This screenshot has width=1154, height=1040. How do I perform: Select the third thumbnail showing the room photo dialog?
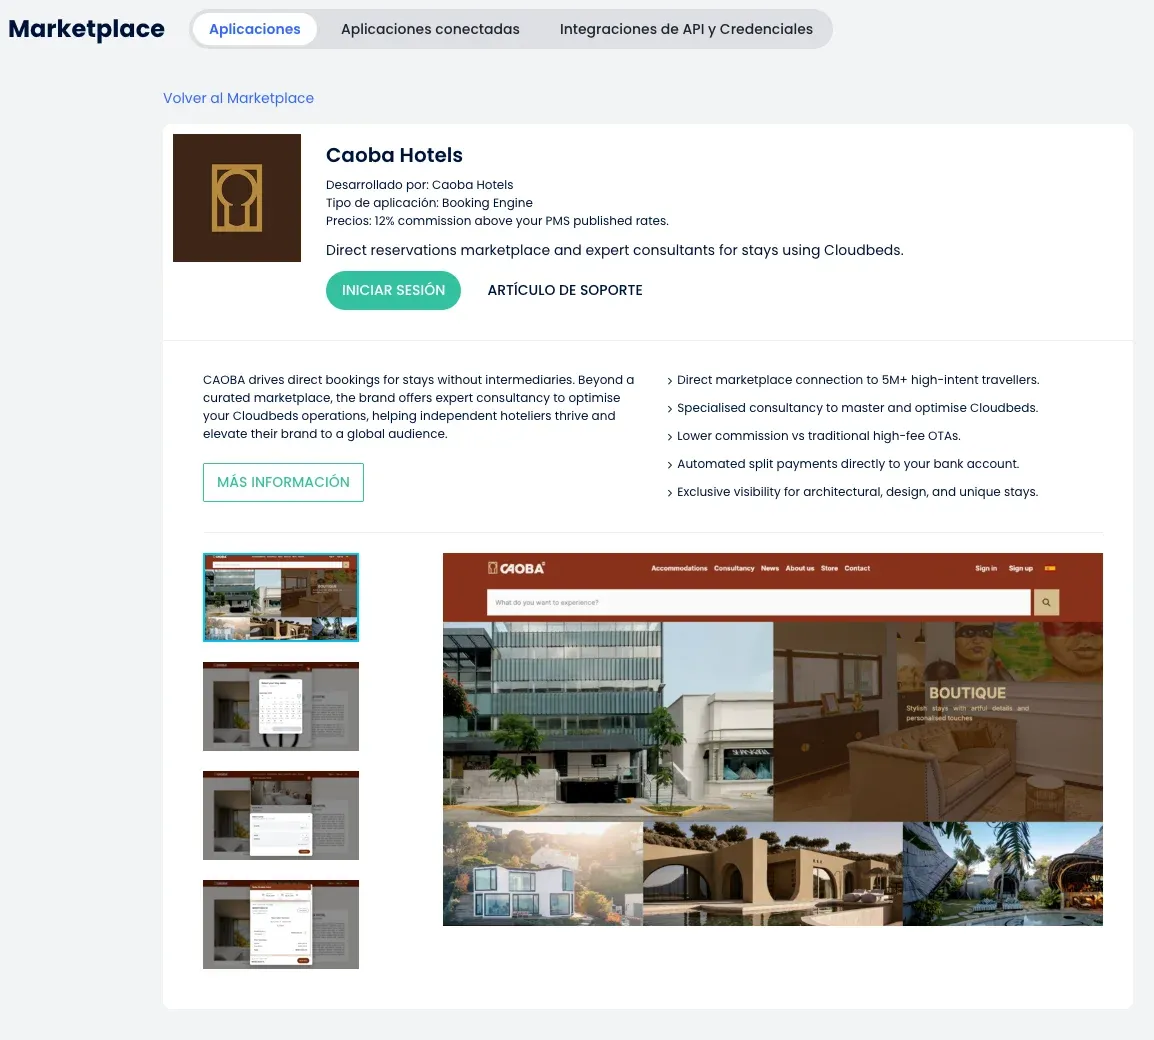click(281, 816)
